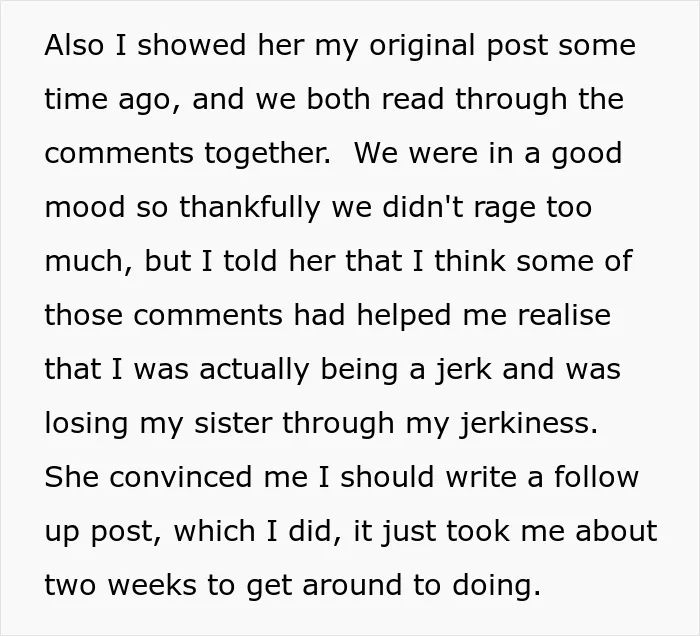Click the words "time ago"

pyautogui.click(x=107, y=101)
